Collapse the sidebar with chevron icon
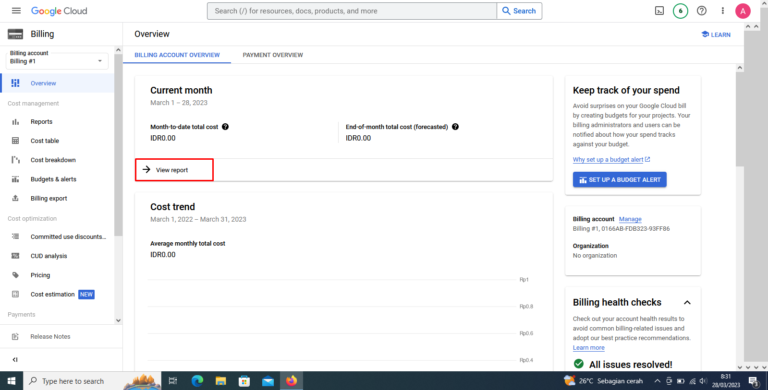Screen dimensions: 768x390 coord(15,360)
